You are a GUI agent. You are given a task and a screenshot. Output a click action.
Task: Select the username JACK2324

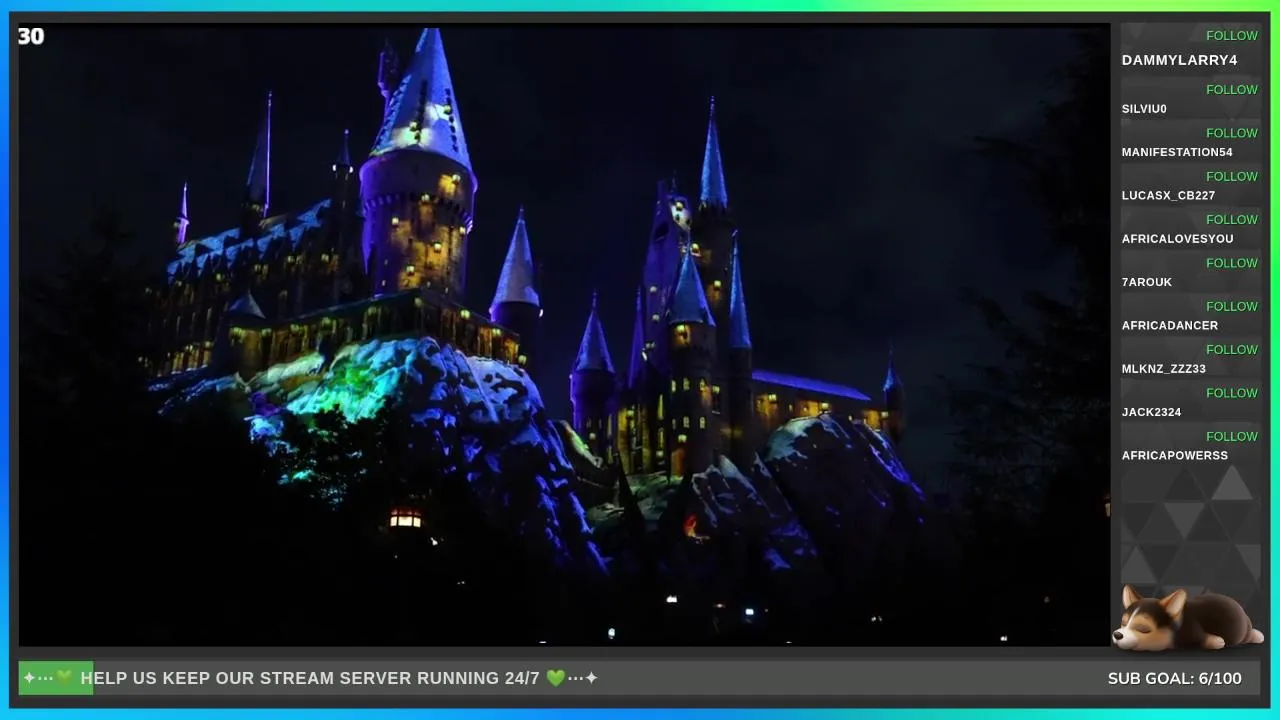tap(1151, 412)
